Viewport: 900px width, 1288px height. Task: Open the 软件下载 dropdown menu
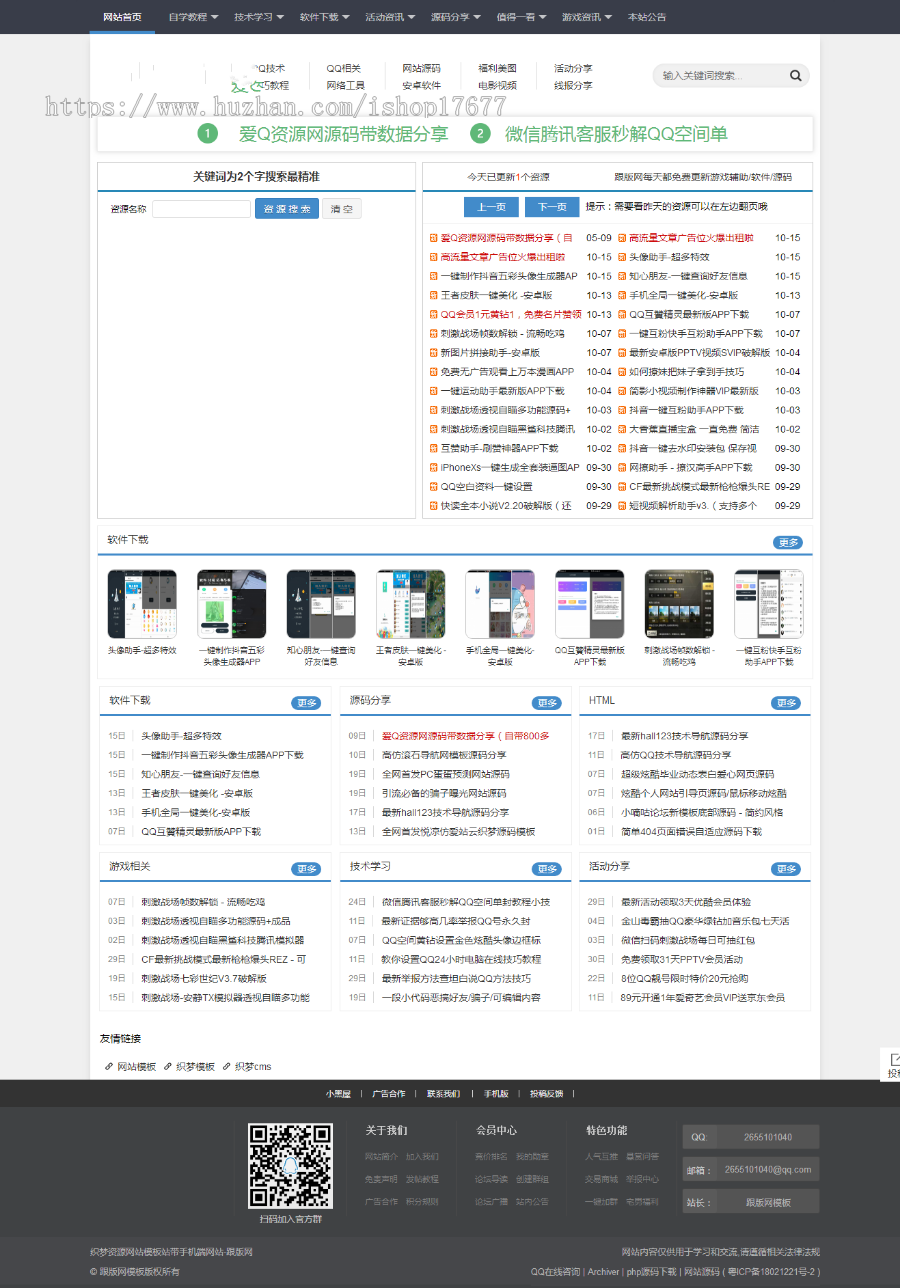pyautogui.click(x=325, y=16)
